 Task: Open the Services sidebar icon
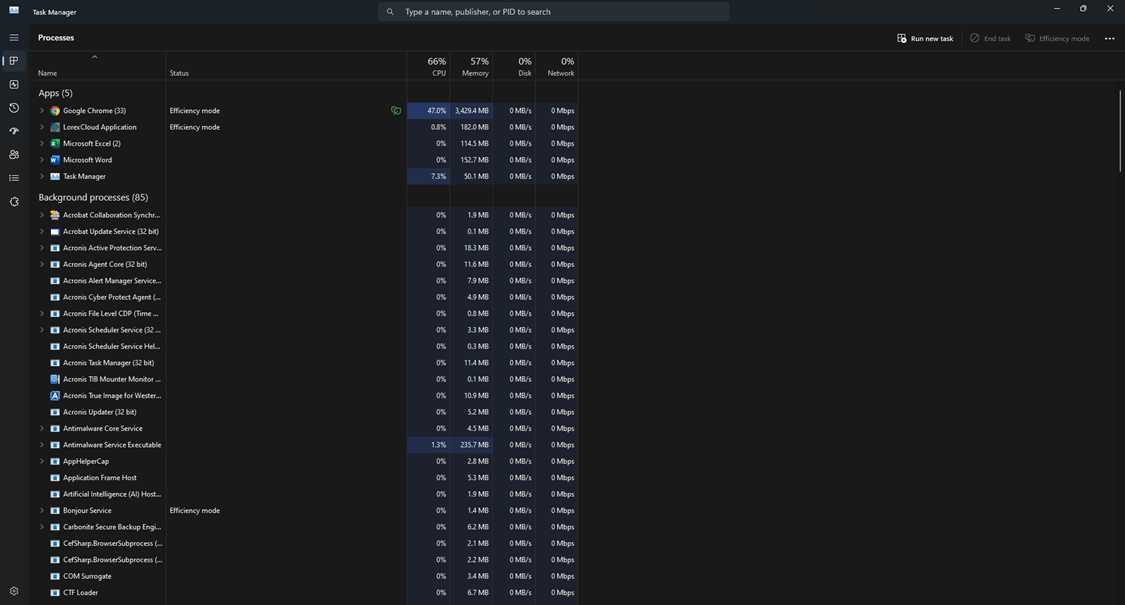pyautogui.click(x=14, y=202)
